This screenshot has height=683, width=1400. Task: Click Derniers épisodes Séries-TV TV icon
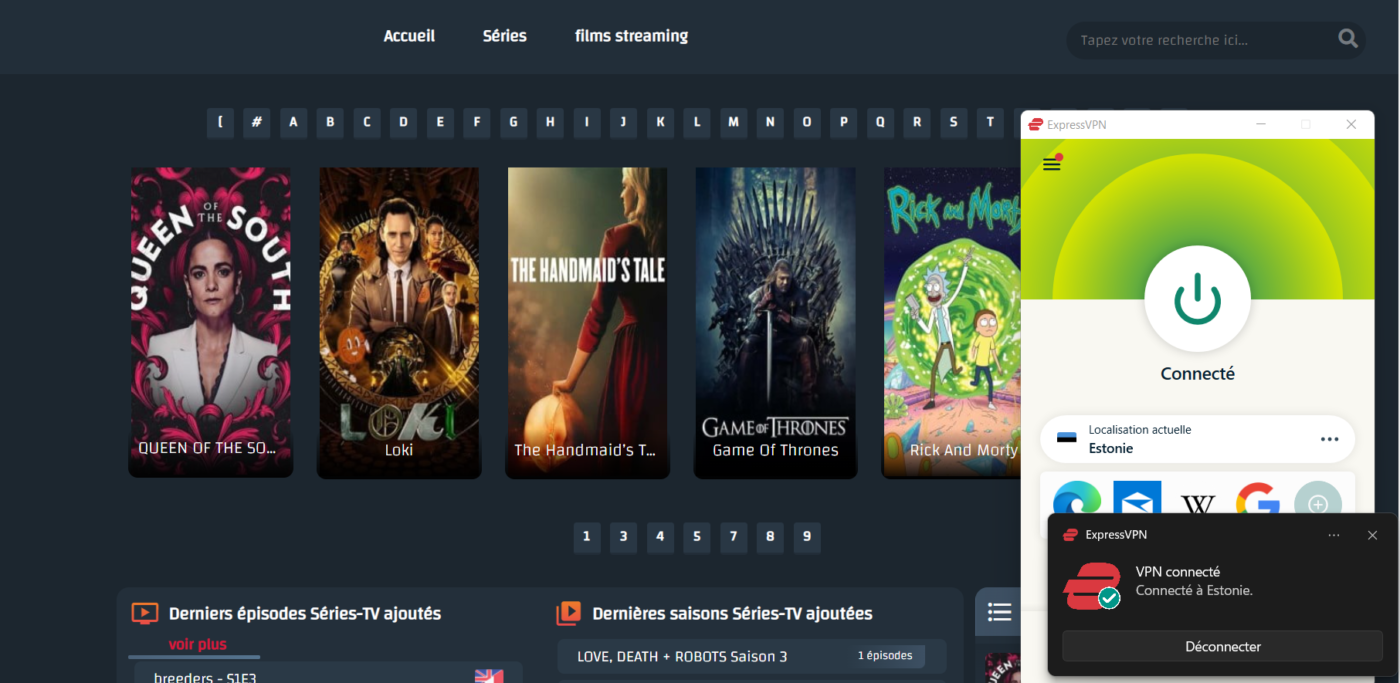[x=145, y=613]
